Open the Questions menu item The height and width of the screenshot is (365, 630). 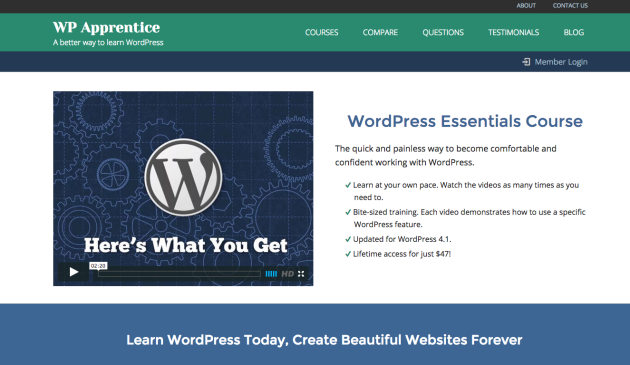pyautogui.click(x=443, y=32)
